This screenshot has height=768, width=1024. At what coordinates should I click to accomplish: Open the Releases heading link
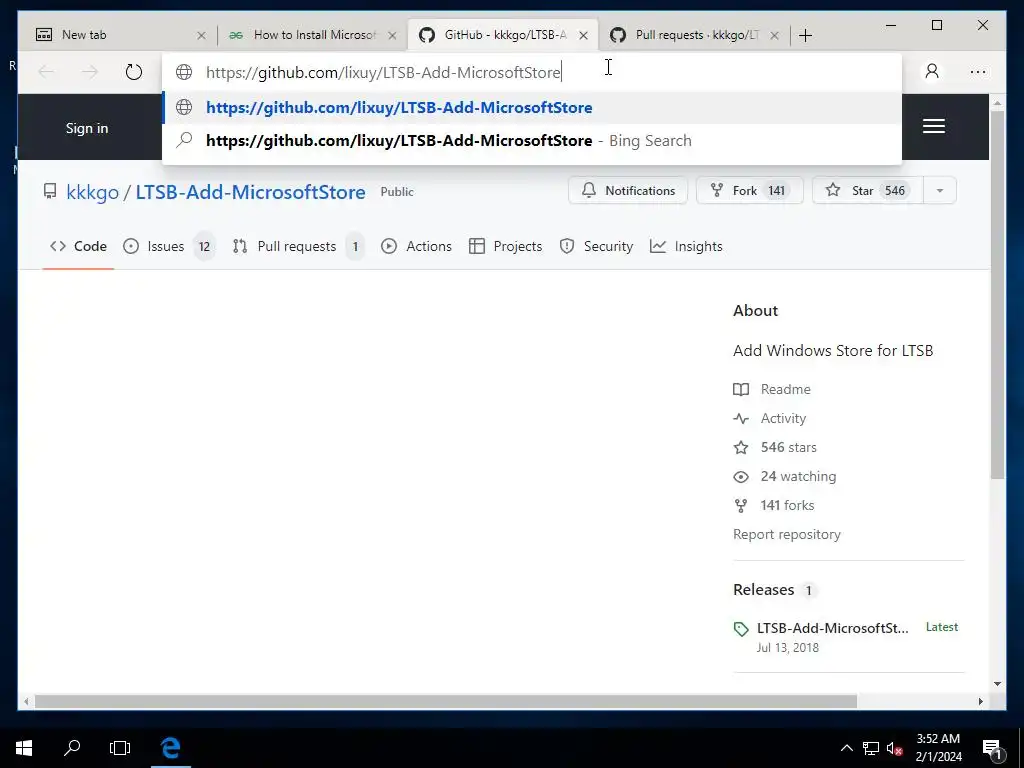(775, 590)
